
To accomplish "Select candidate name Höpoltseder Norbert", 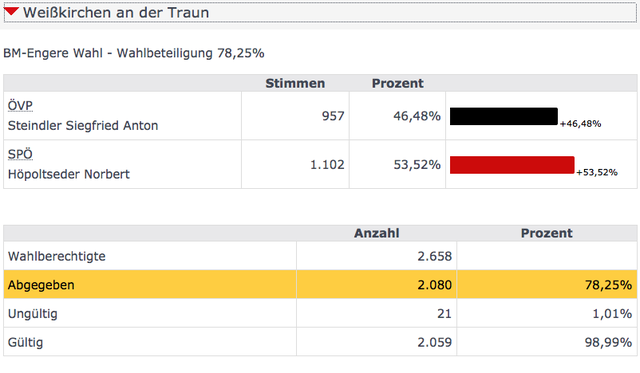I will [x=69, y=174].
